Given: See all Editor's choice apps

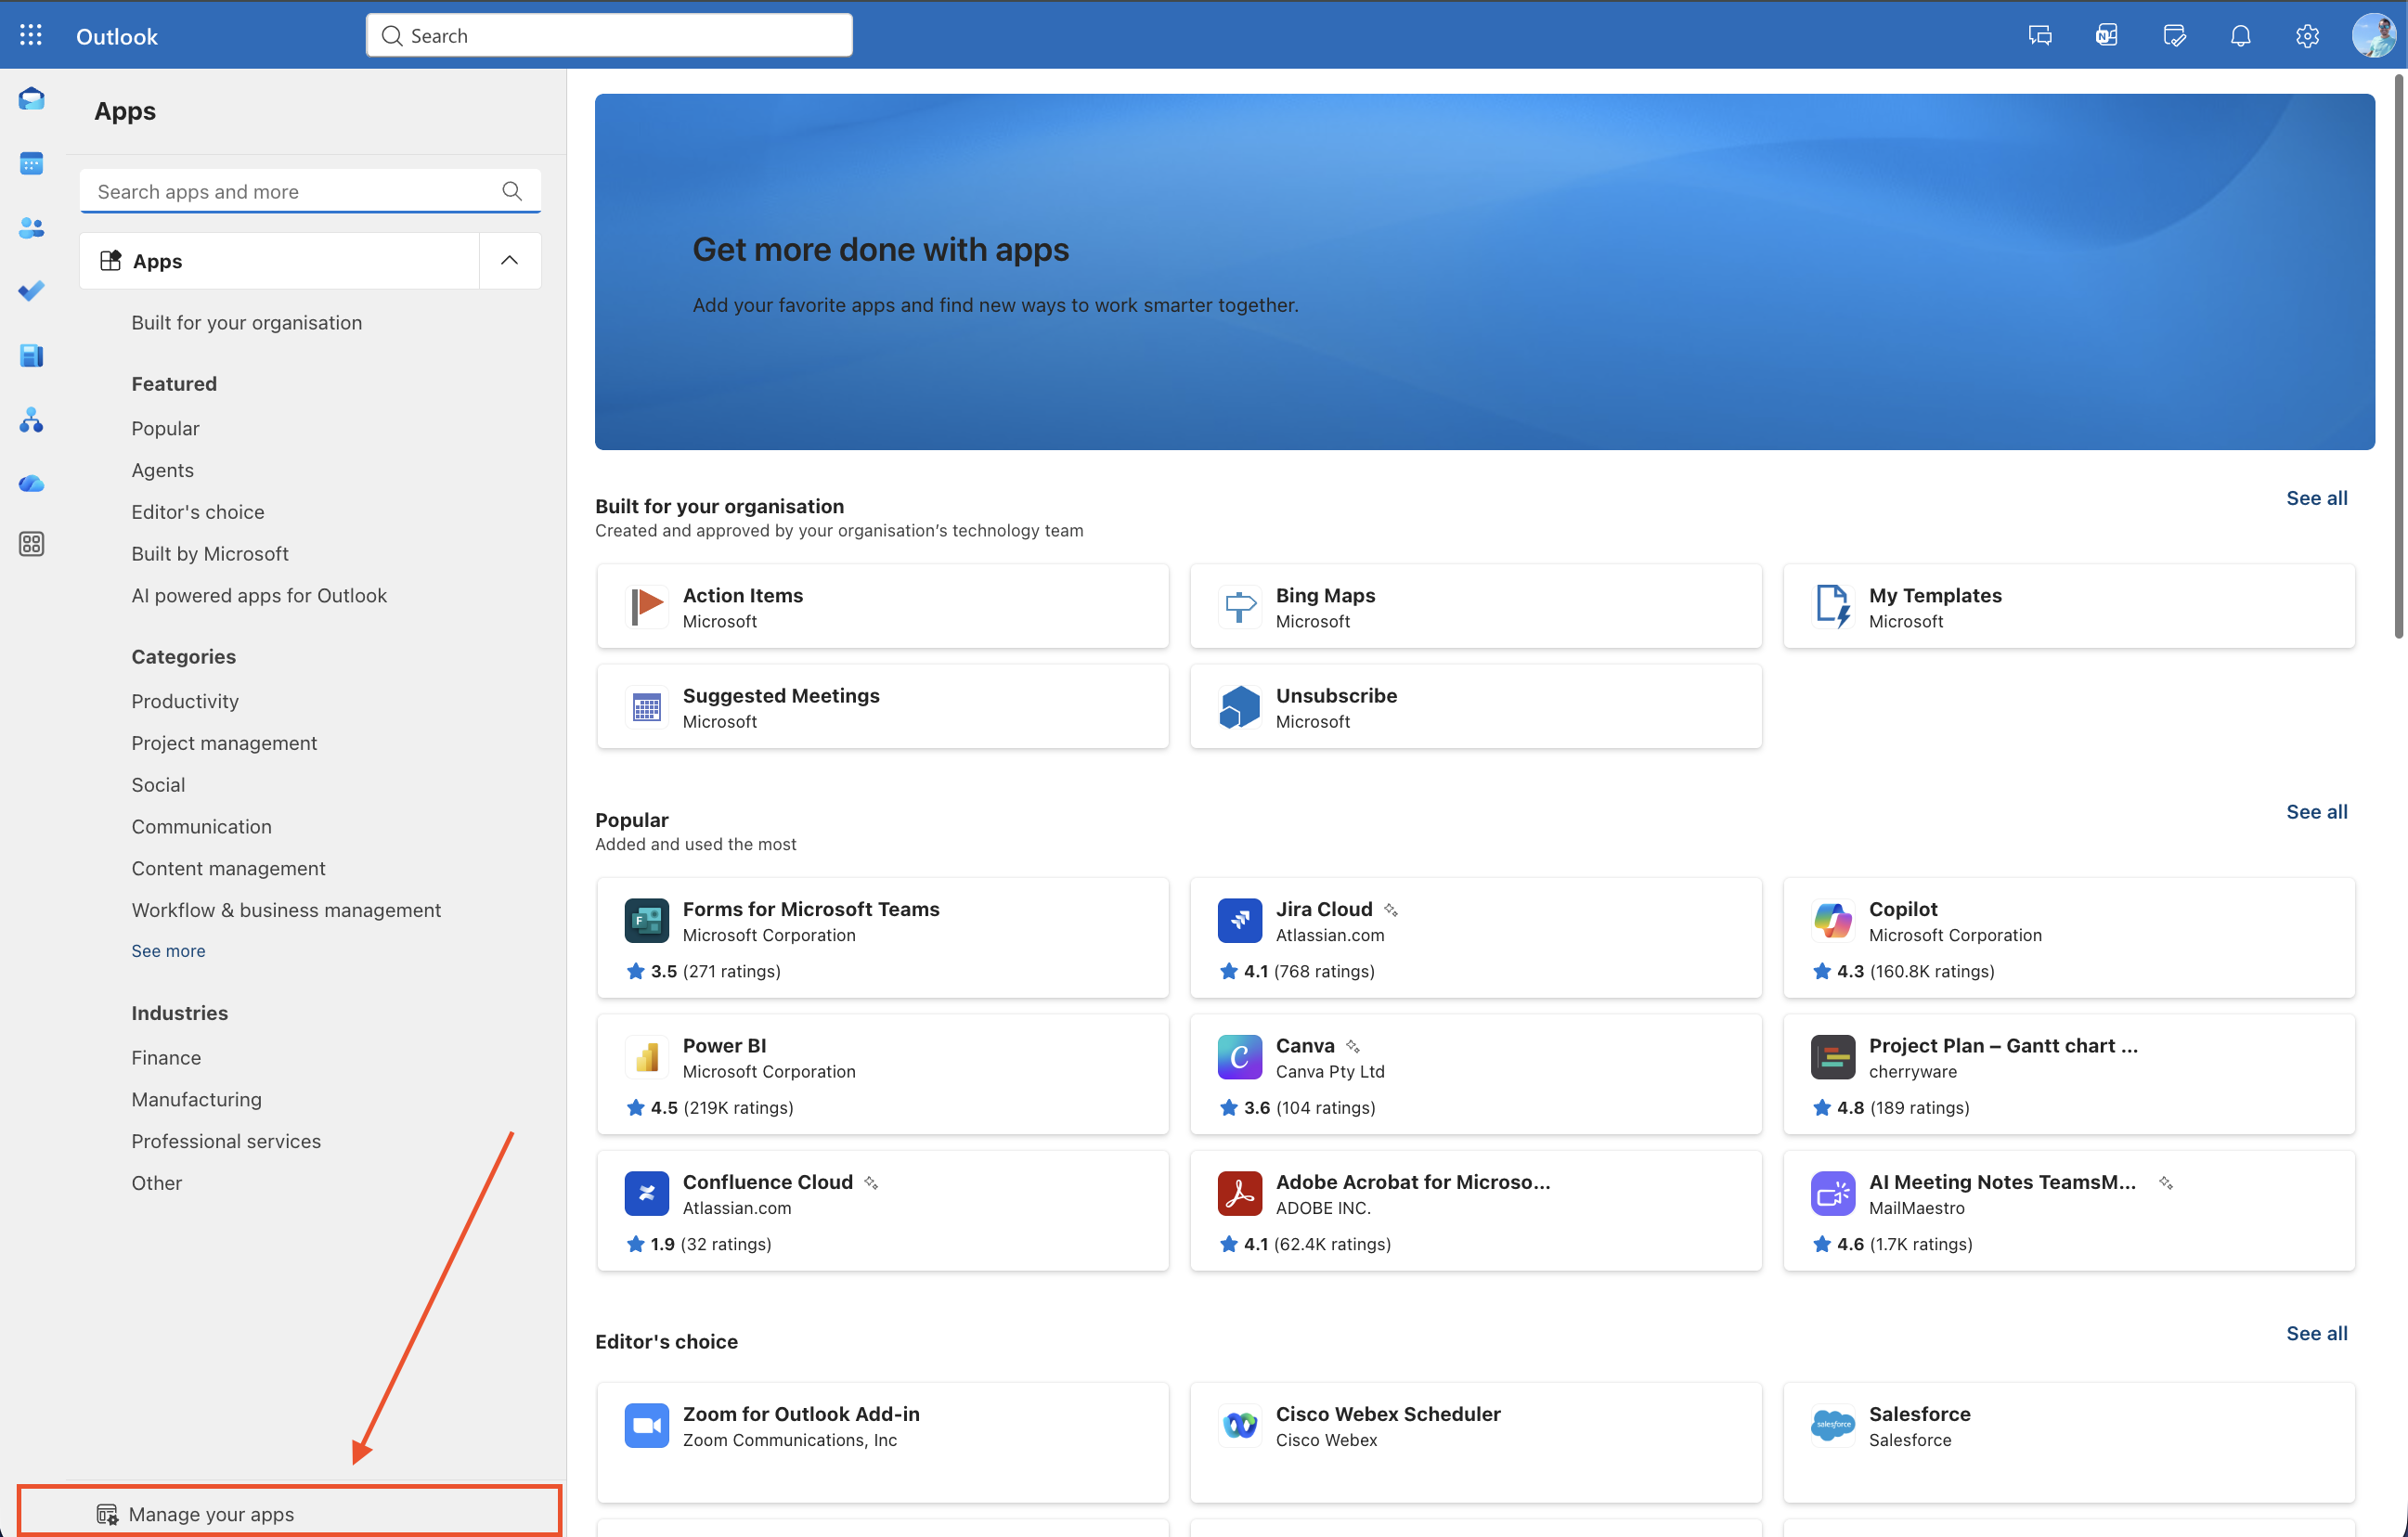Looking at the screenshot, I should coord(2316,1333).
